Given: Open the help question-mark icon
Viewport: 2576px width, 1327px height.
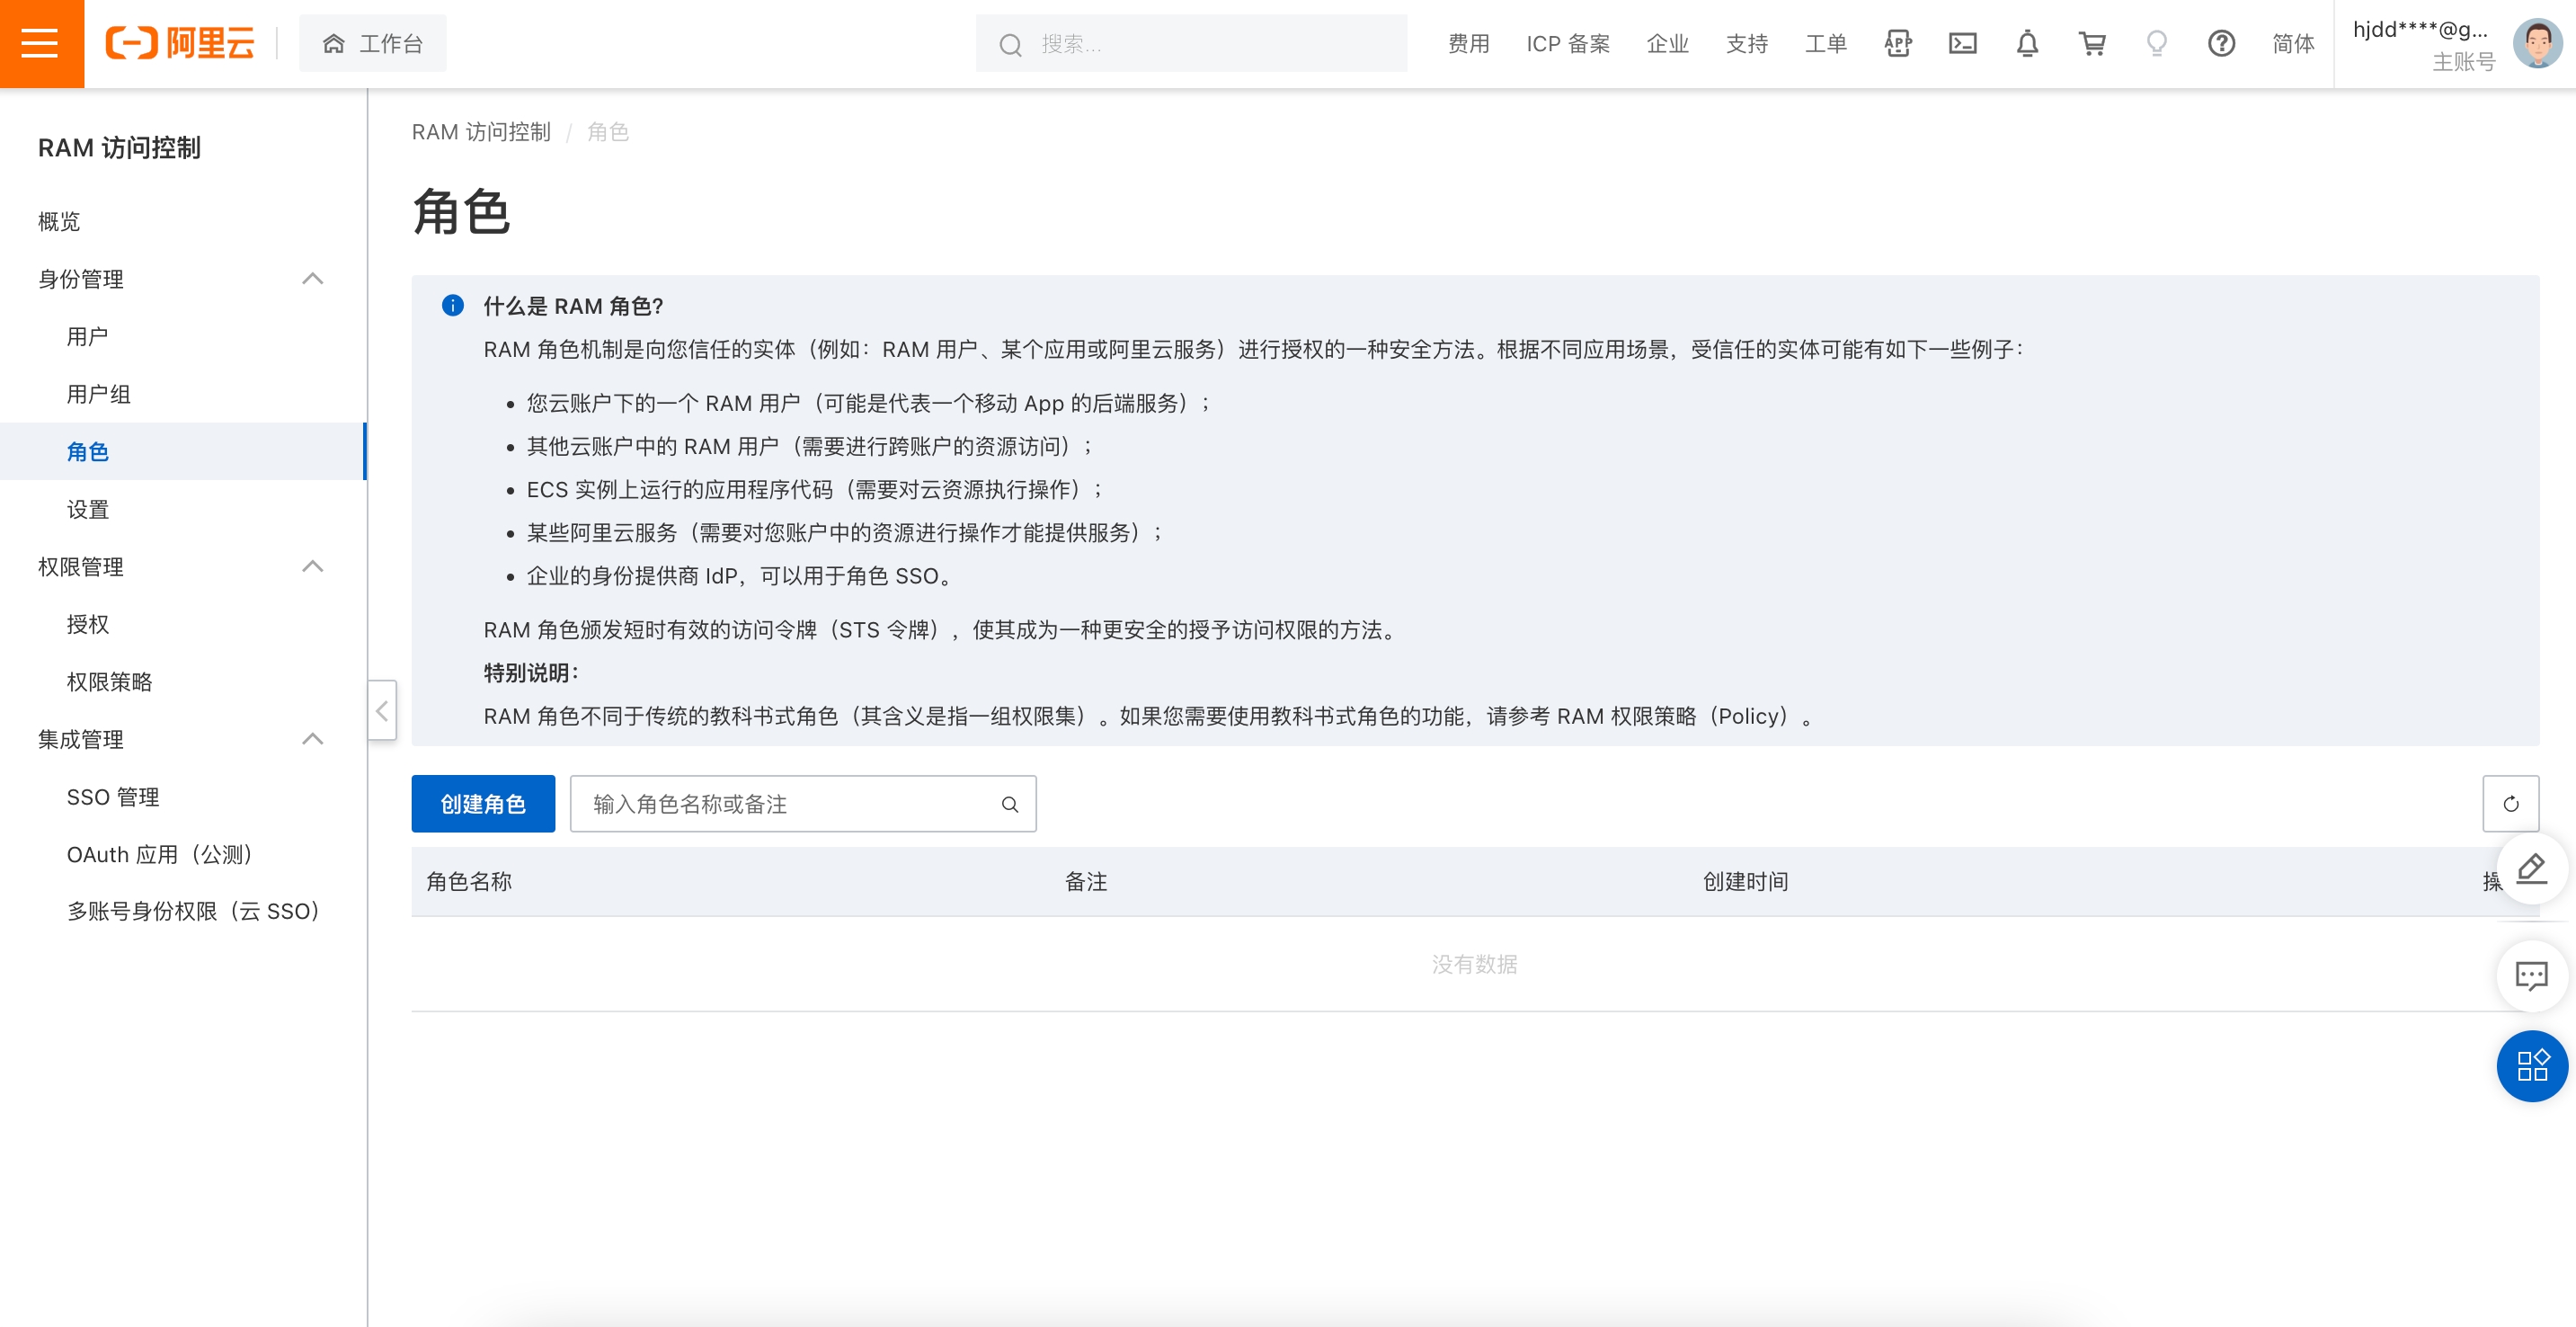Looking at the screenshot, I should click(x=2221, y=43).
